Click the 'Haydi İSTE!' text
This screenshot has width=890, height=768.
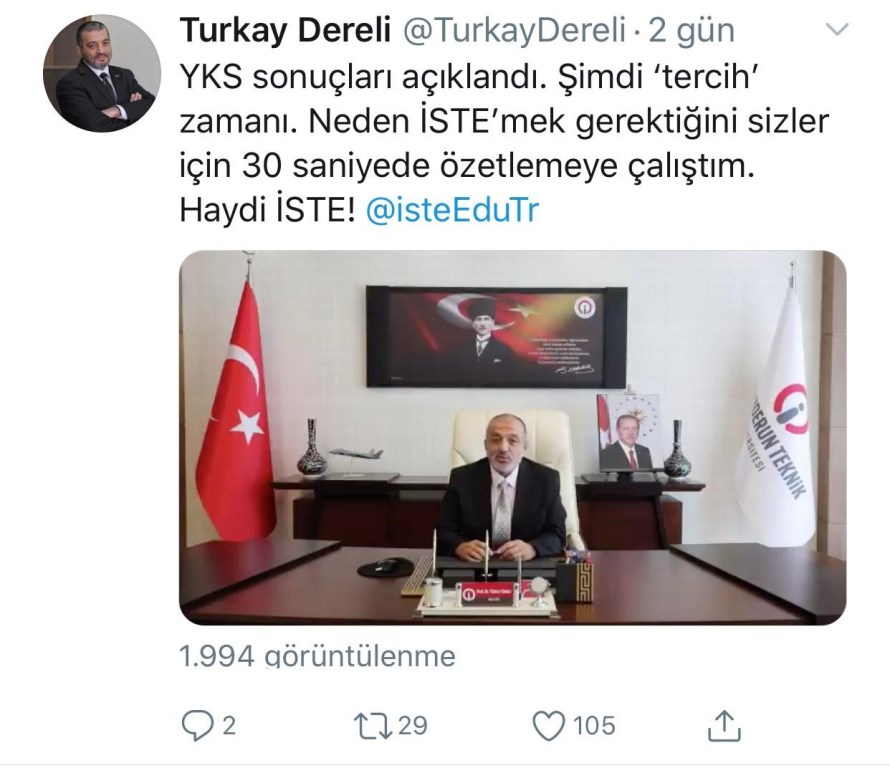tap(267, 211)
